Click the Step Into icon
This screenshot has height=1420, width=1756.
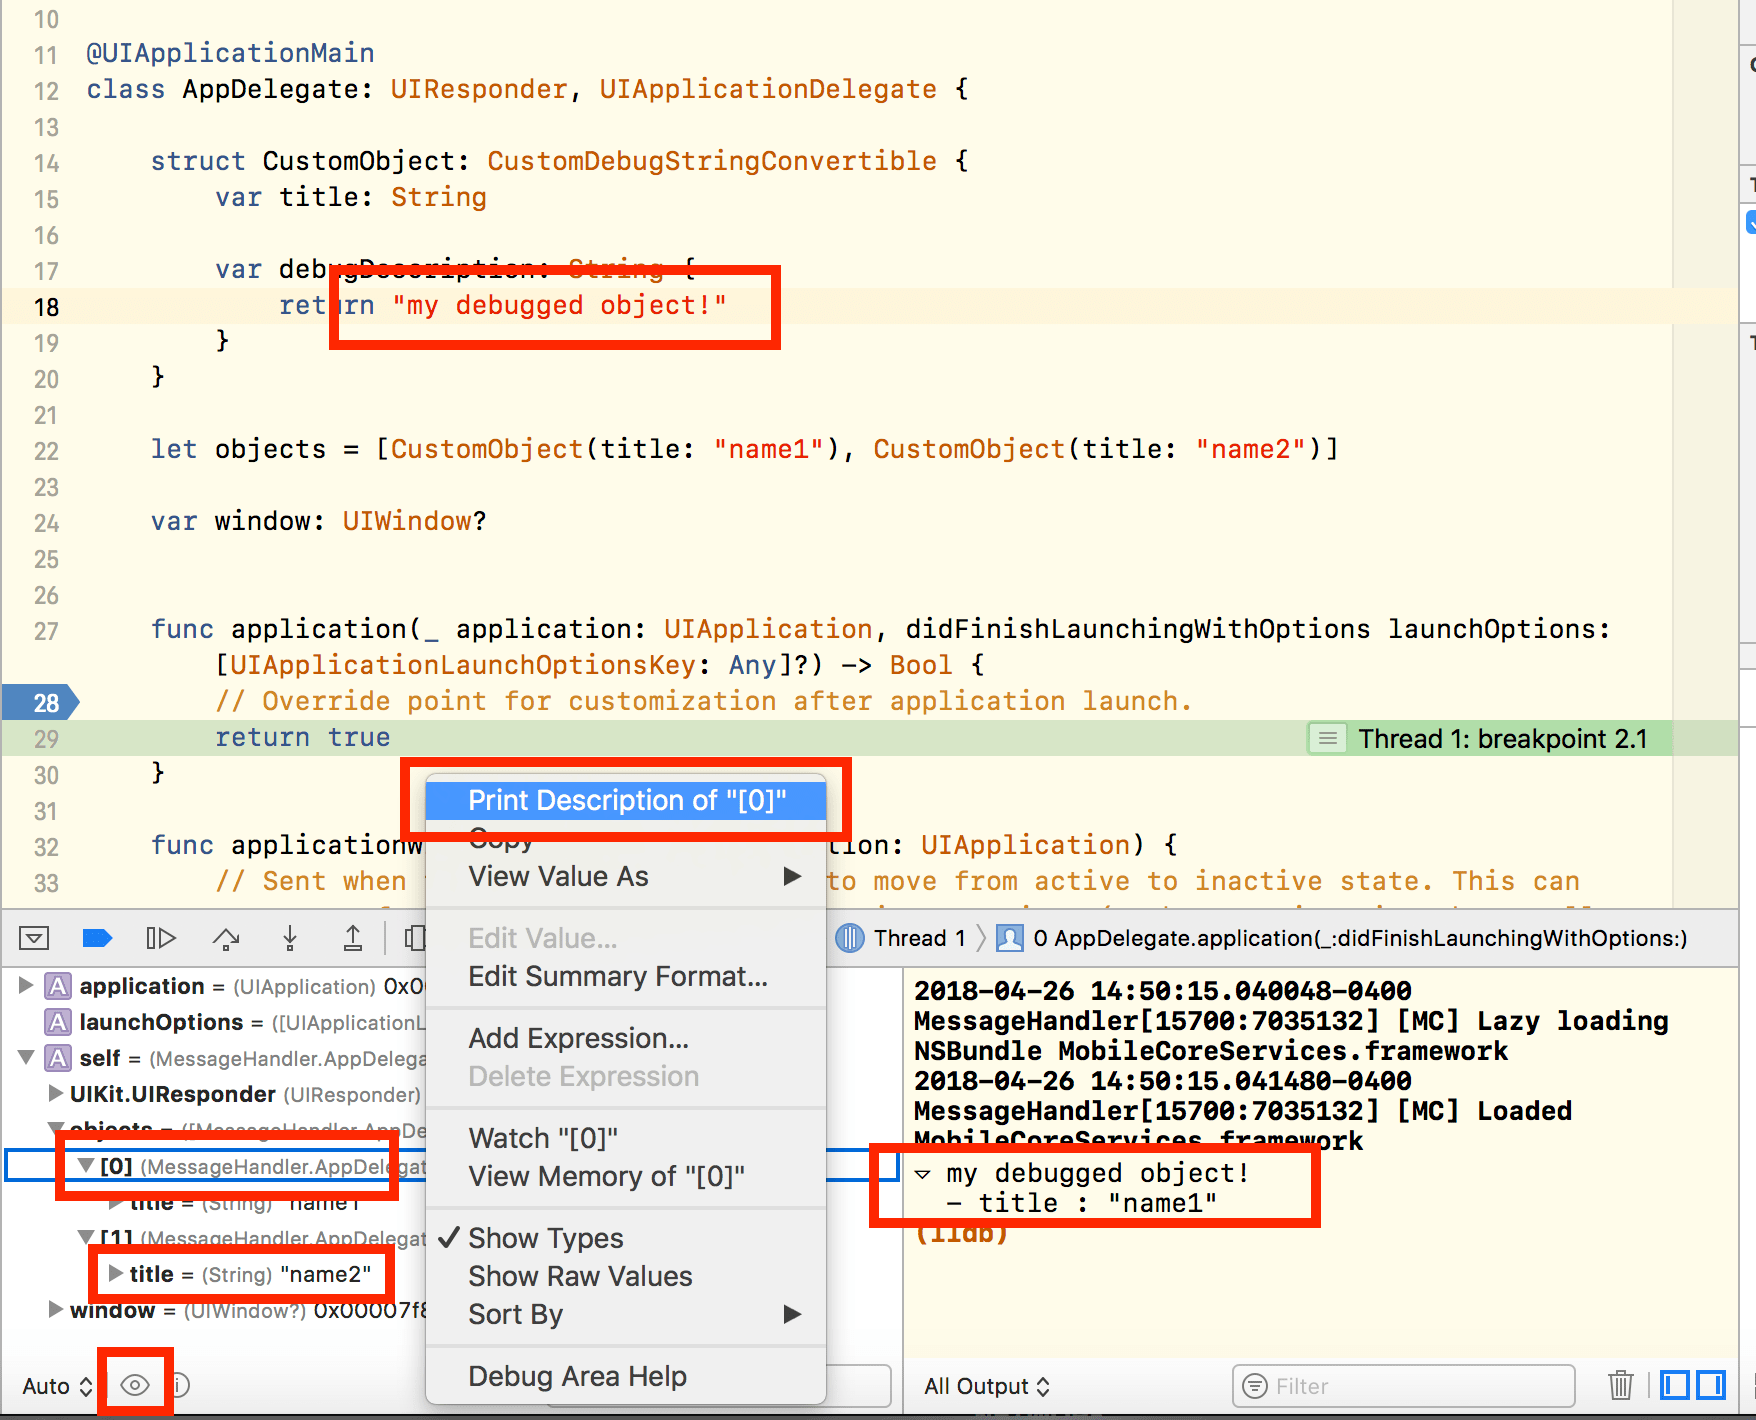click(290, 938)
